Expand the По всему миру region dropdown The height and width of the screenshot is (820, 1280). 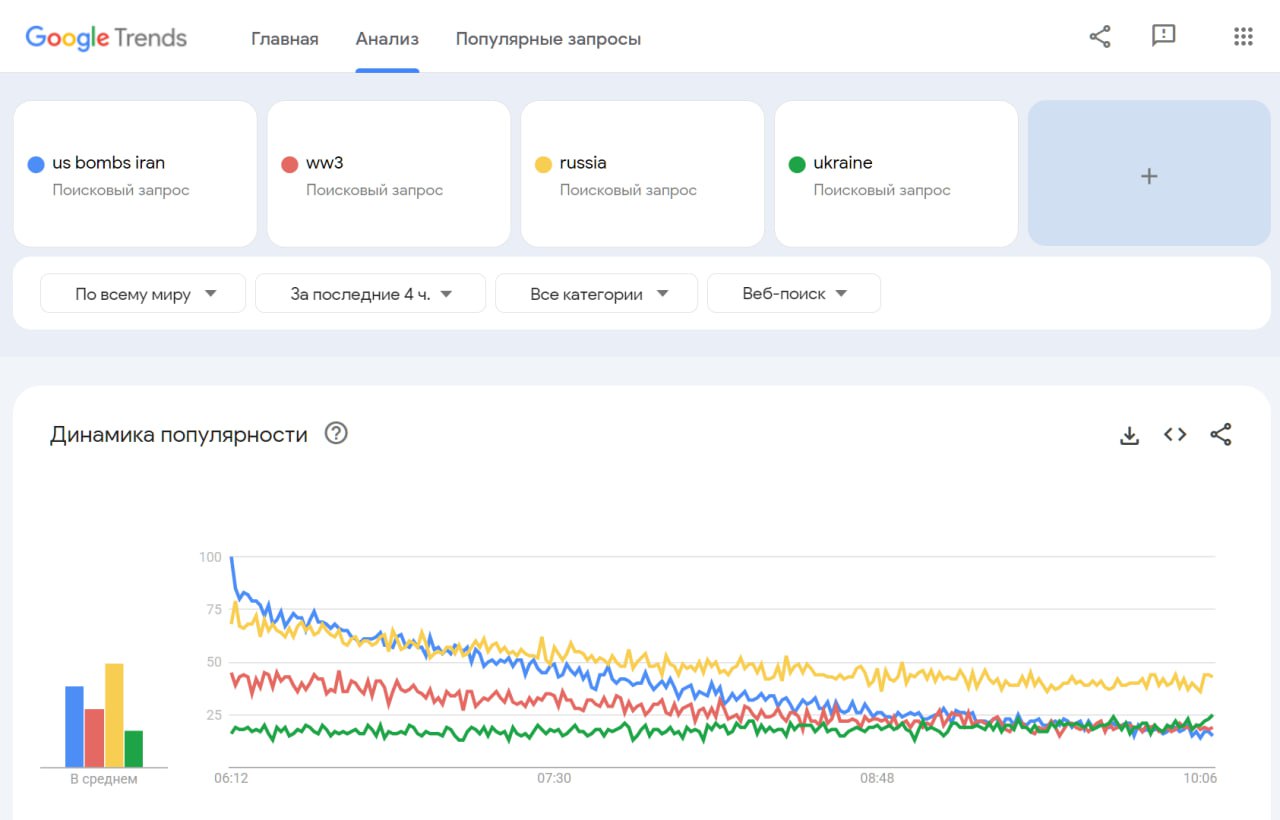coord(143,294)
